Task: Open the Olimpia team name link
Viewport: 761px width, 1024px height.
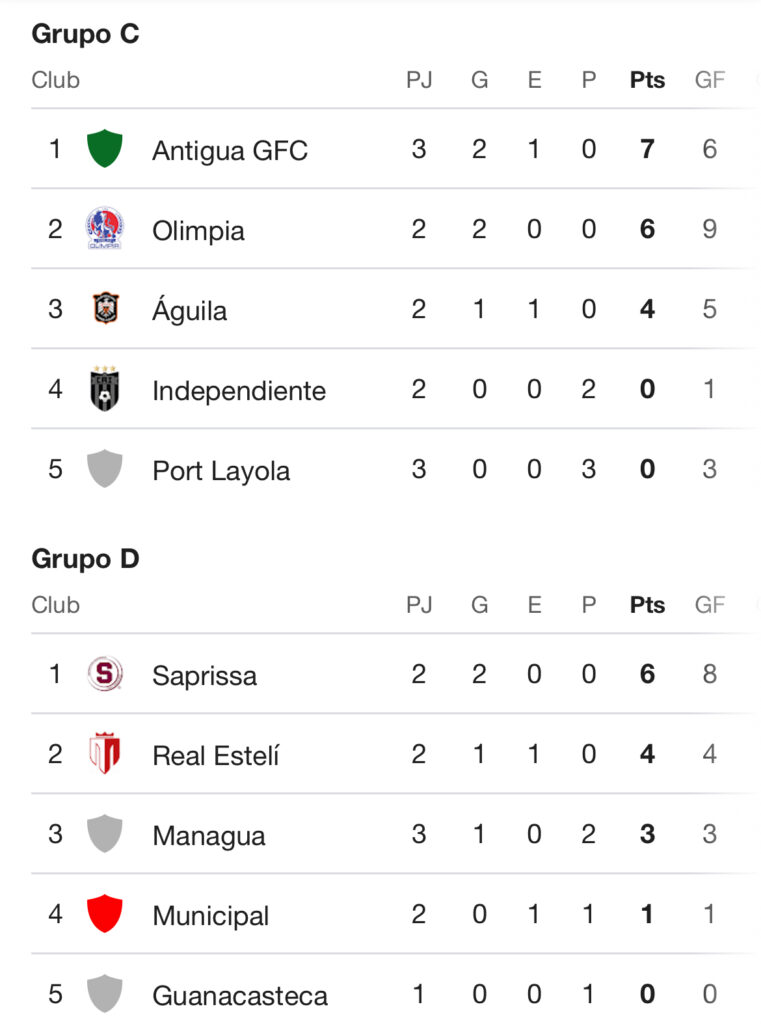Action: (x=198, y=231)
